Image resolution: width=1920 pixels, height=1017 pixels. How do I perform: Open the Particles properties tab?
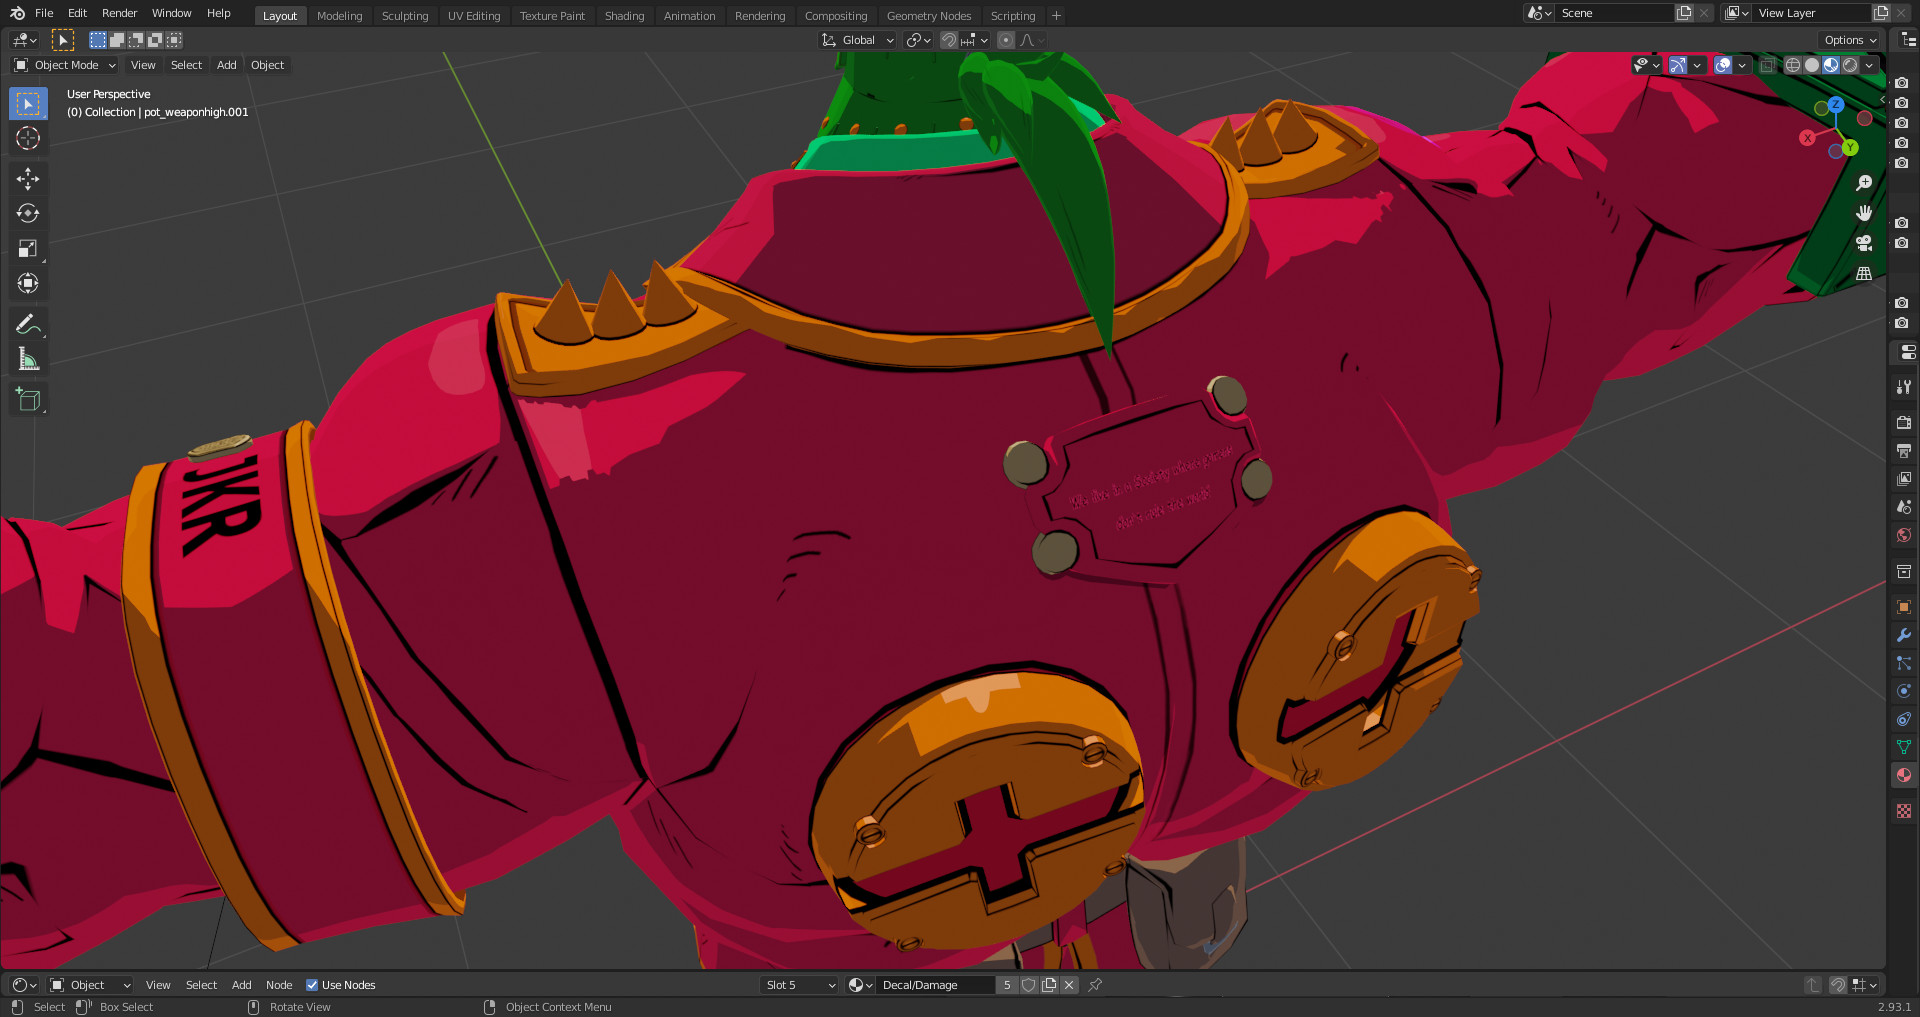pyautogui.click(x=1904, y=663)
